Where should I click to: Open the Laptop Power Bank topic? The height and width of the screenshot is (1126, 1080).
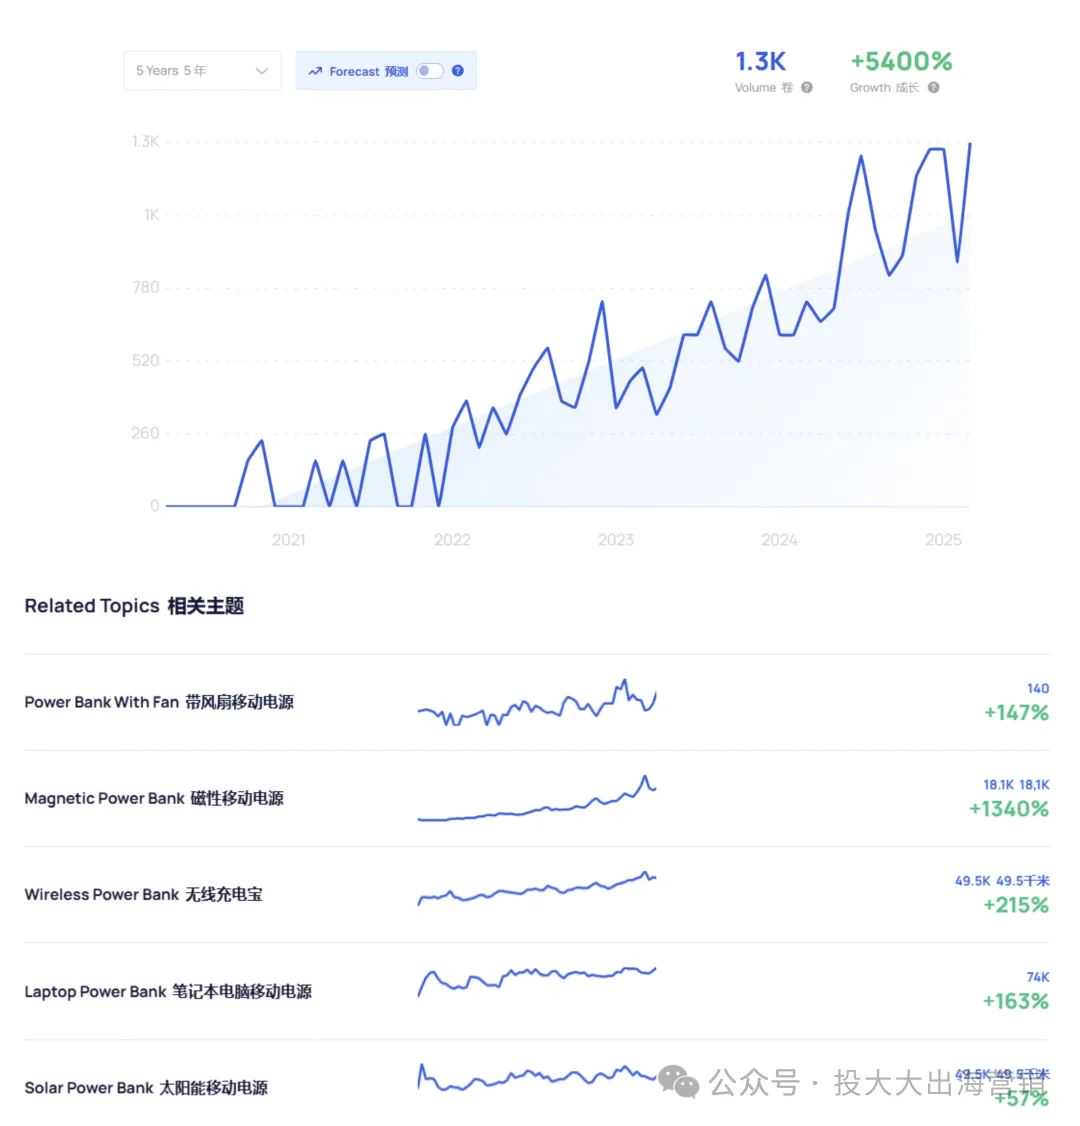pos(168,991)
